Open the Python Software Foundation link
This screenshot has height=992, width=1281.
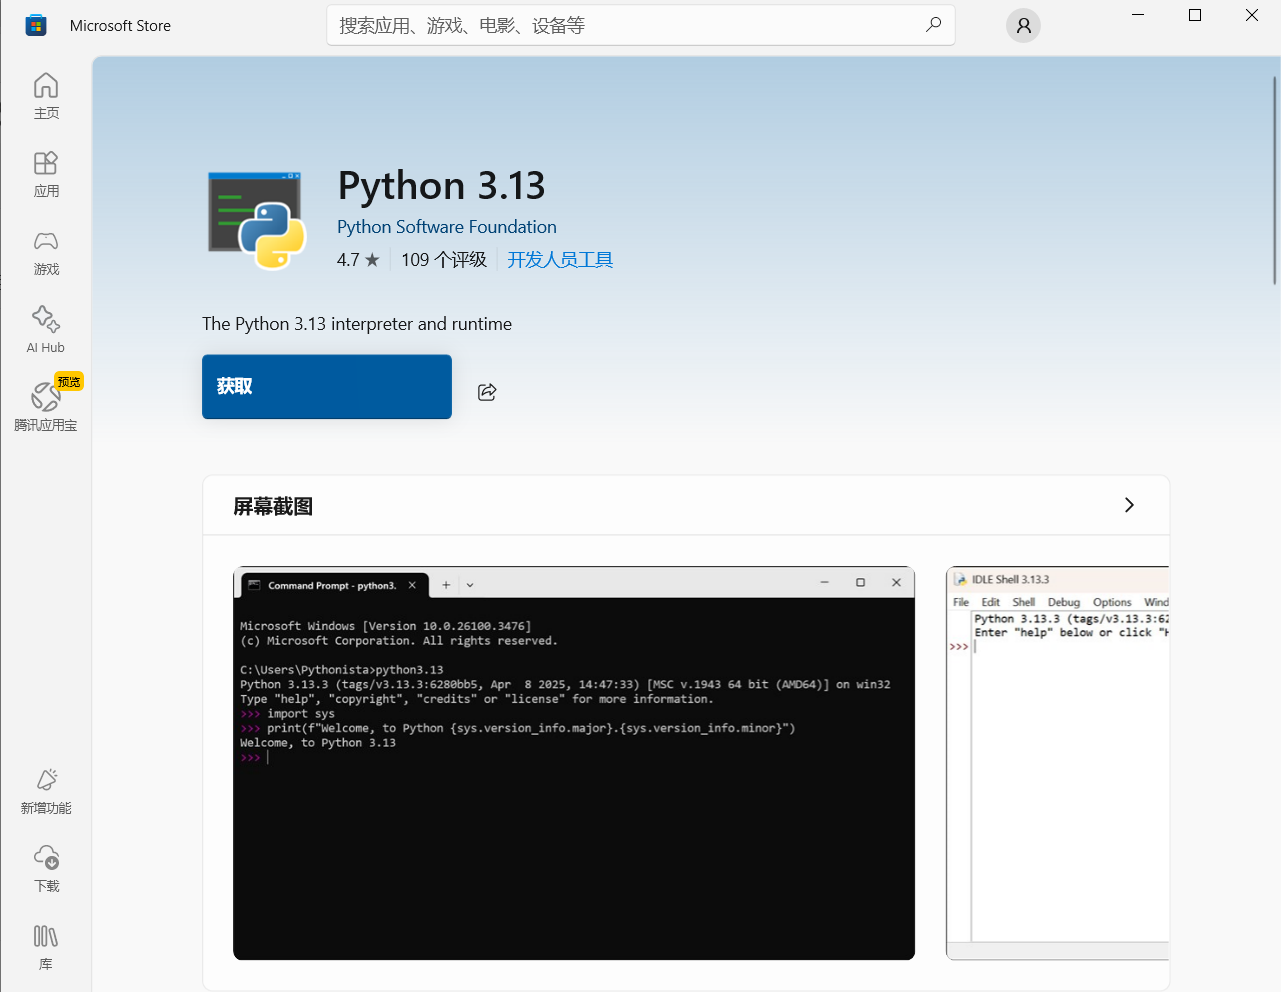pyautogui.click(x=447, y=227)
